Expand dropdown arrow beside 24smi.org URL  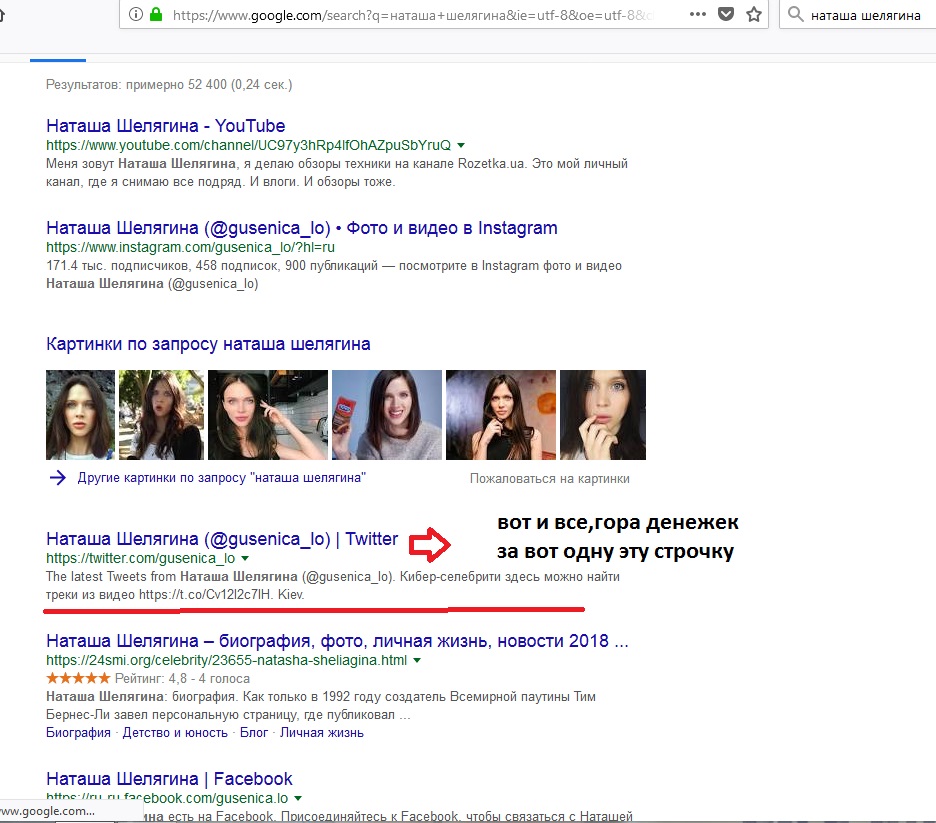coord(417,661)
